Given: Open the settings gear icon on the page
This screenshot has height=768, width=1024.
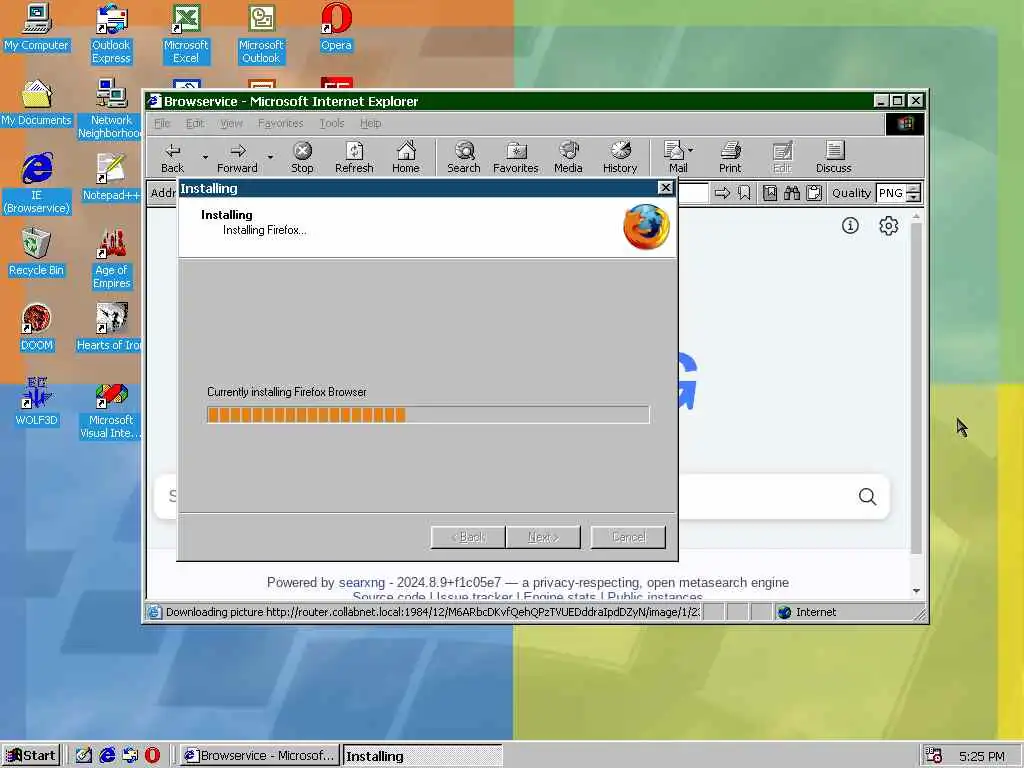Looking at the screenshot, I should point(888,225).
